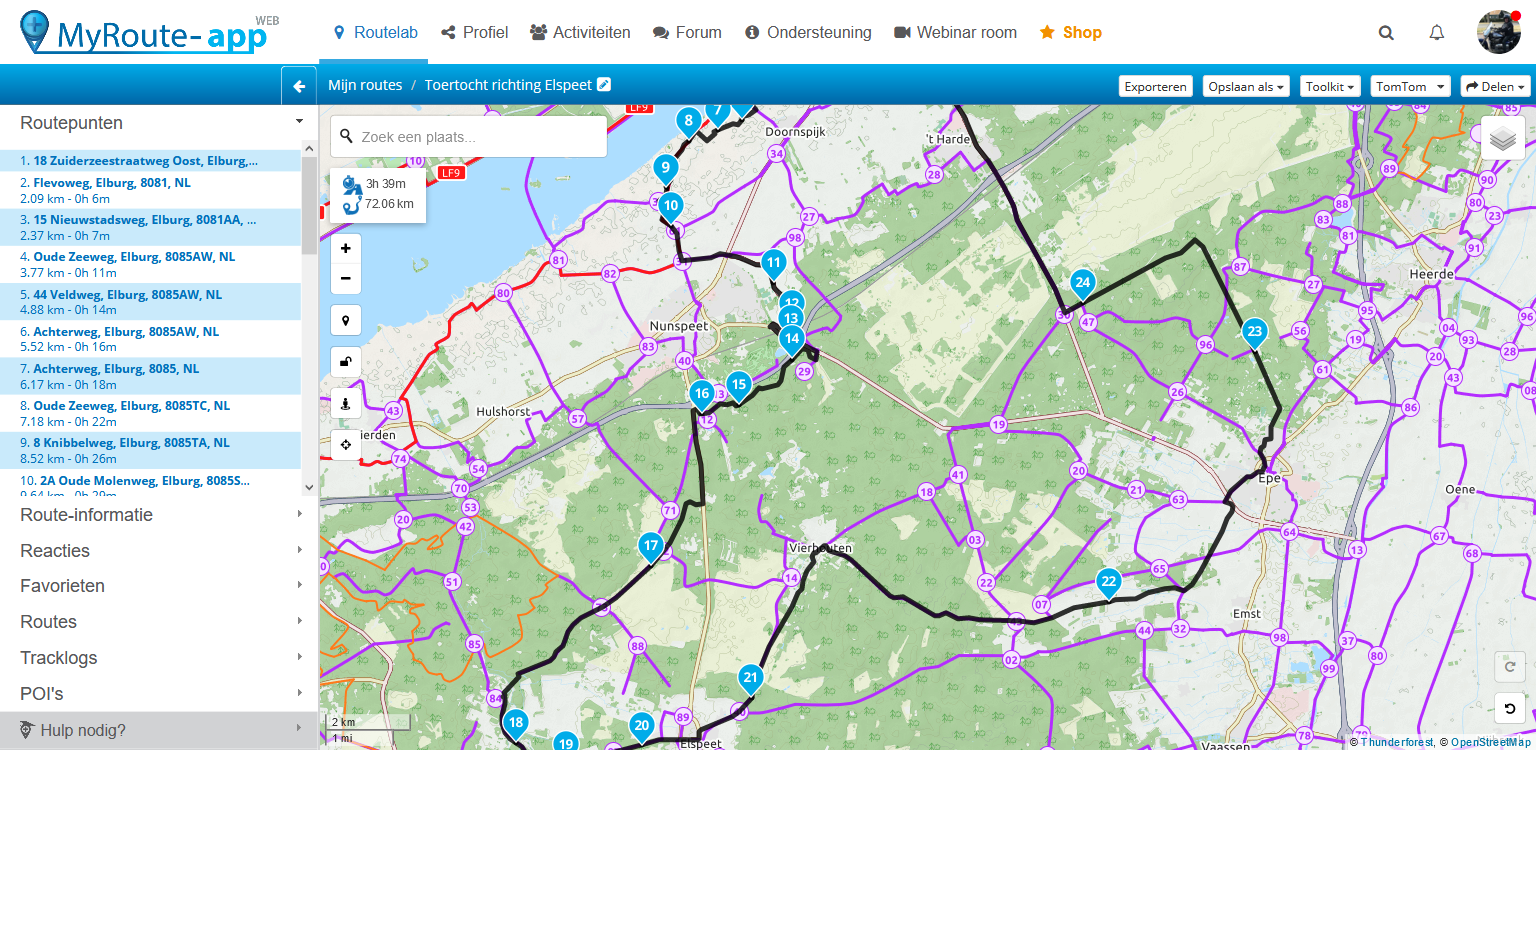The width and height of the screenshot is (1536, 942).
Task: Open the TomTom map dropdown
Action: (x=1410, y=87)
